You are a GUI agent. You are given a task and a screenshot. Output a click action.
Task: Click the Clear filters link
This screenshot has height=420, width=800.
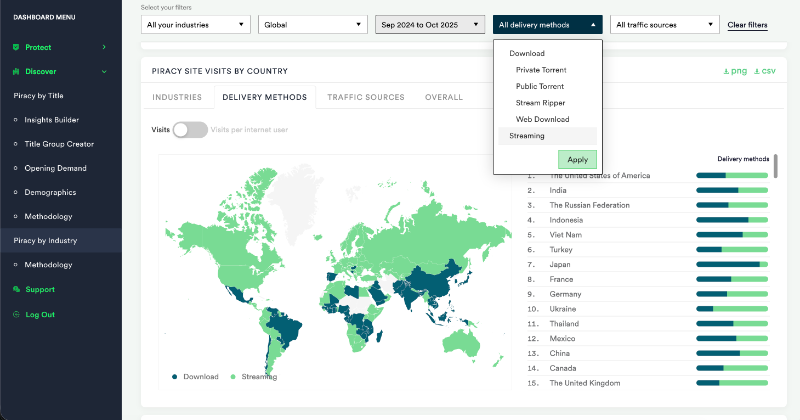point(747,25)
